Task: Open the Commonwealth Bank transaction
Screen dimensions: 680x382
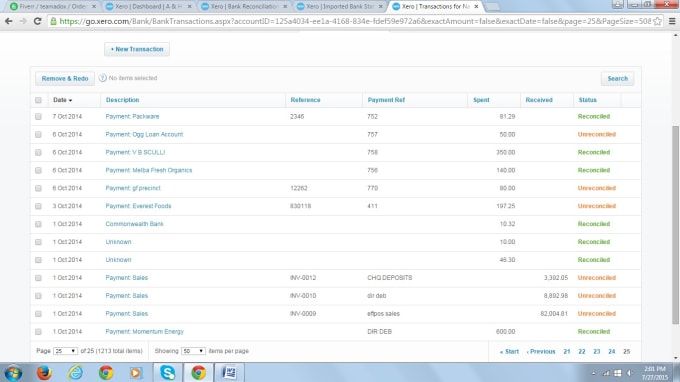Action: tap(134, 224)
